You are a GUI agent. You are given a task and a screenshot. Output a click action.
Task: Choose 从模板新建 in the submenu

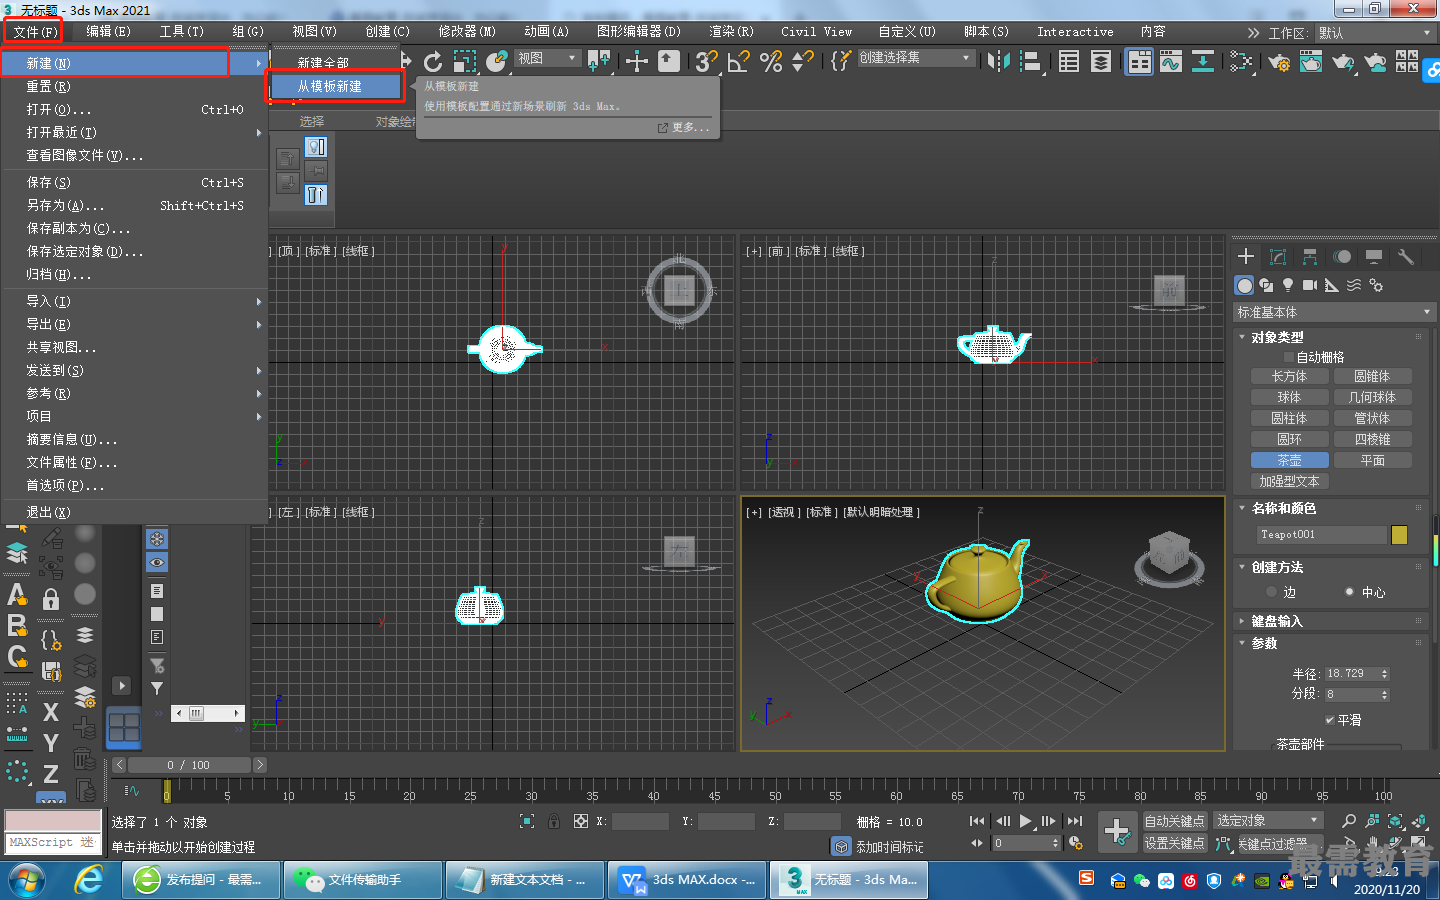tap(336, 86)
